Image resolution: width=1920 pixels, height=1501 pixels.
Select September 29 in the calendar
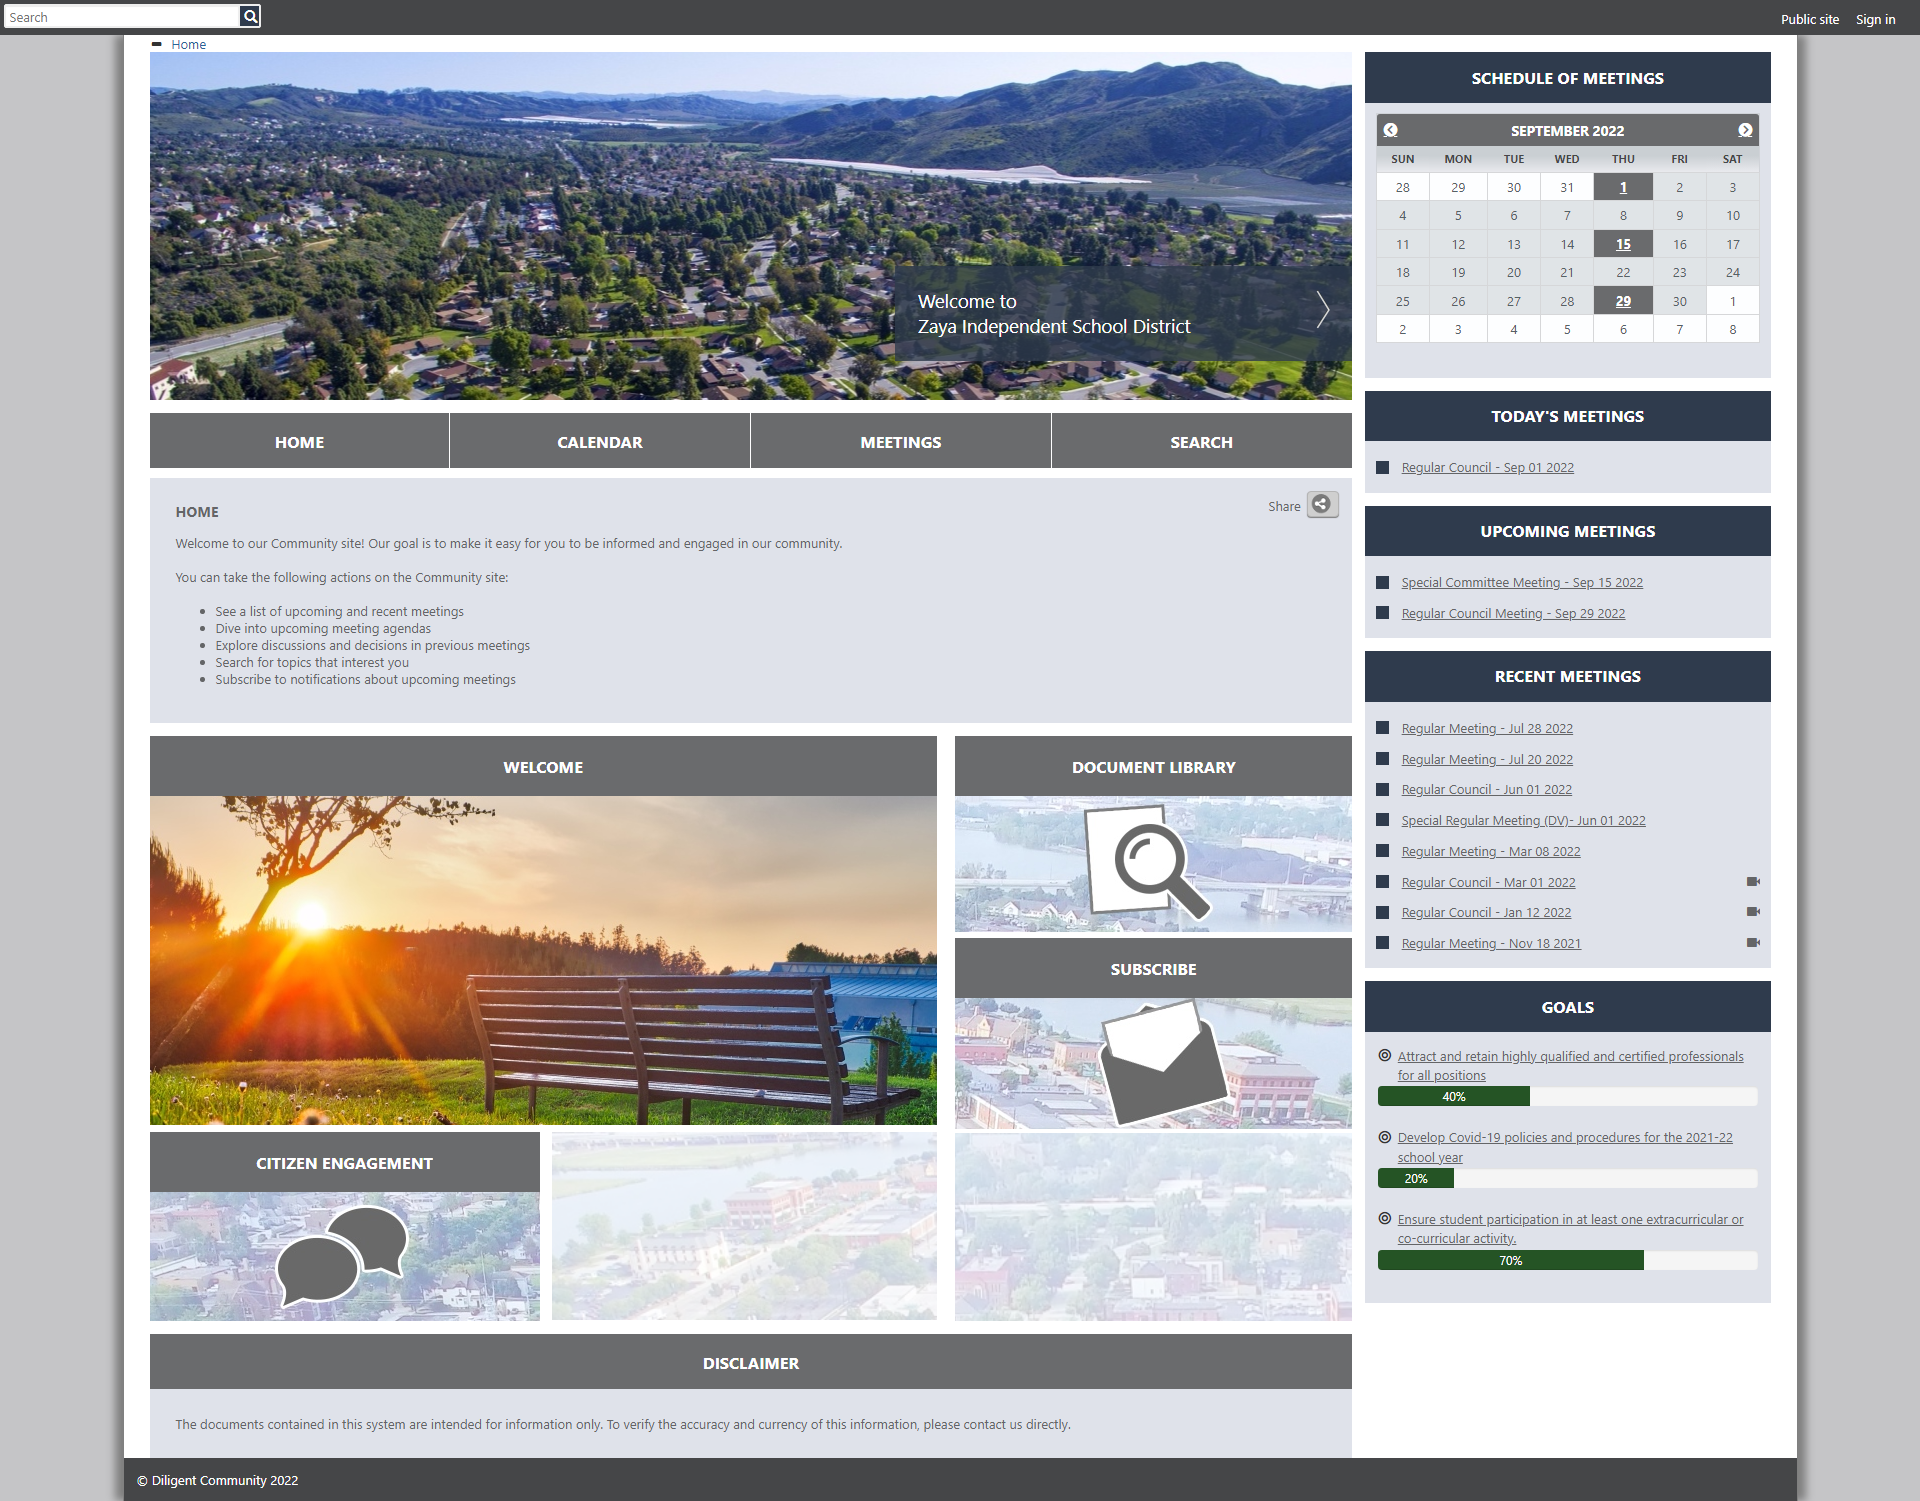[1622, 301]
